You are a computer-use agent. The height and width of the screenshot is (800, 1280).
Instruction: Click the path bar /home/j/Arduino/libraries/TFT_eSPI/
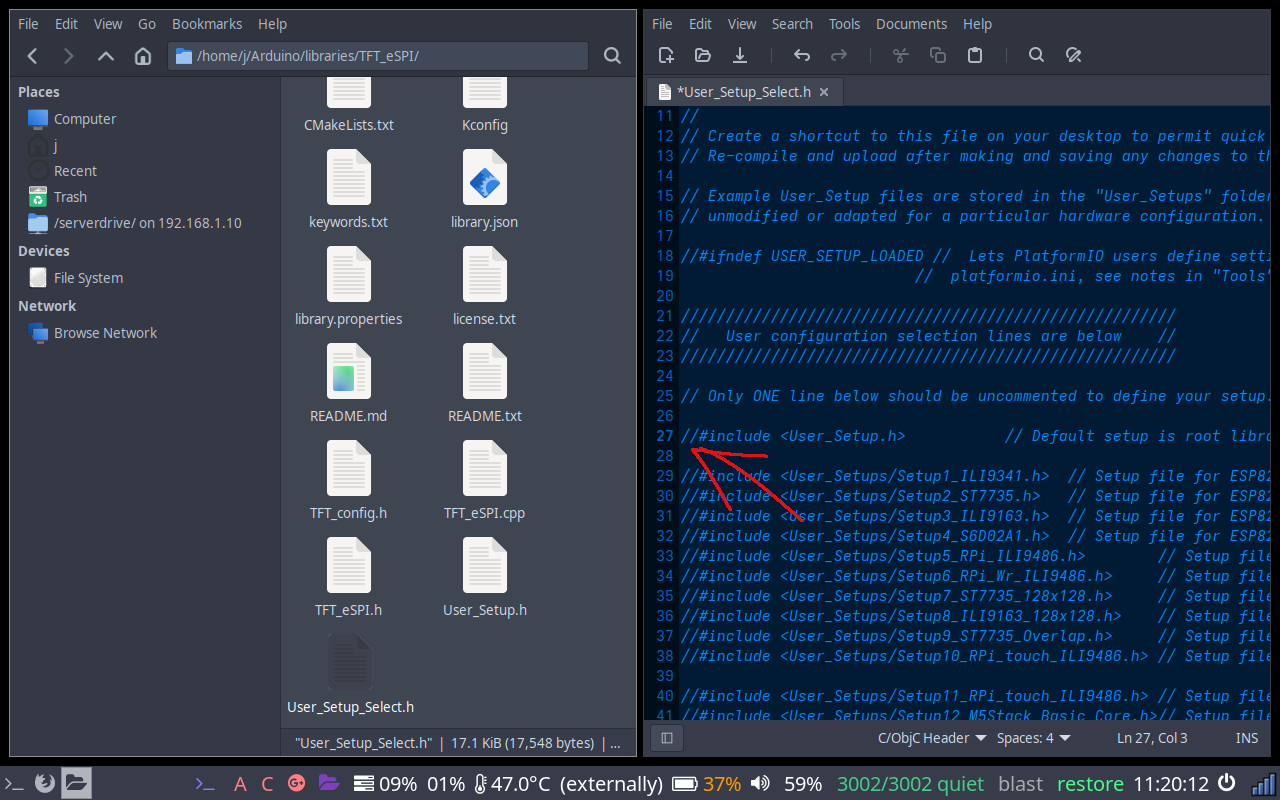point(378,56)
